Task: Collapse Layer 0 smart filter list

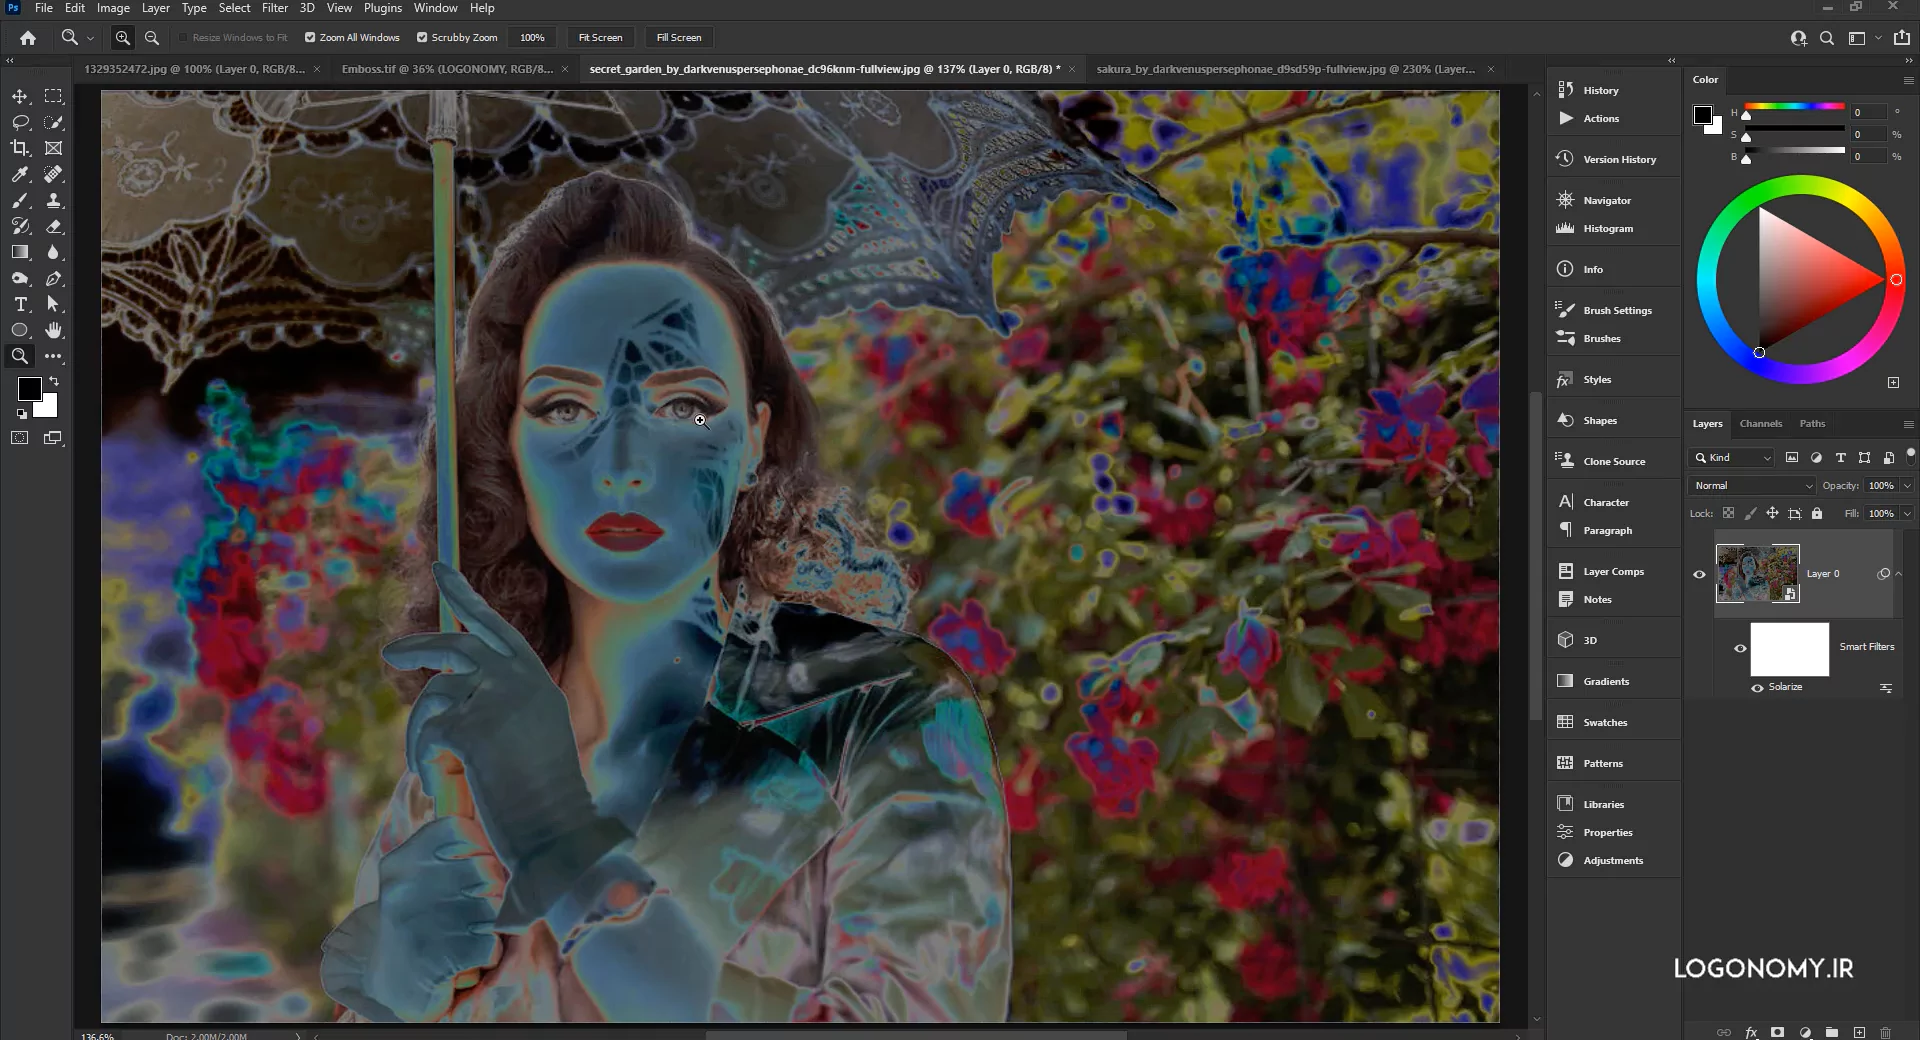Action: [1899, 574]
